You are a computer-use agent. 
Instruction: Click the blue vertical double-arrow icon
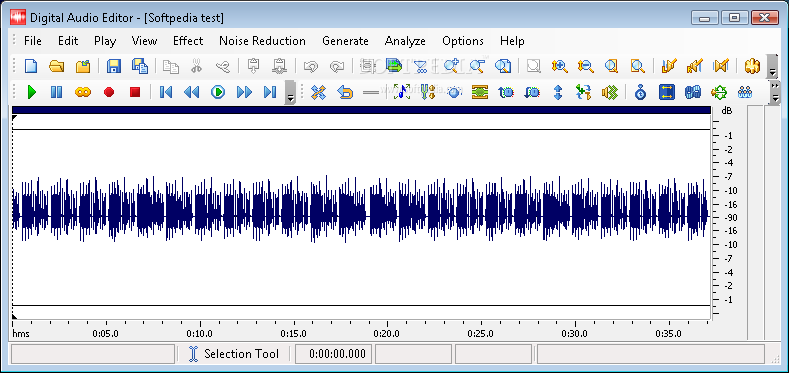click(x=558, y=92)
